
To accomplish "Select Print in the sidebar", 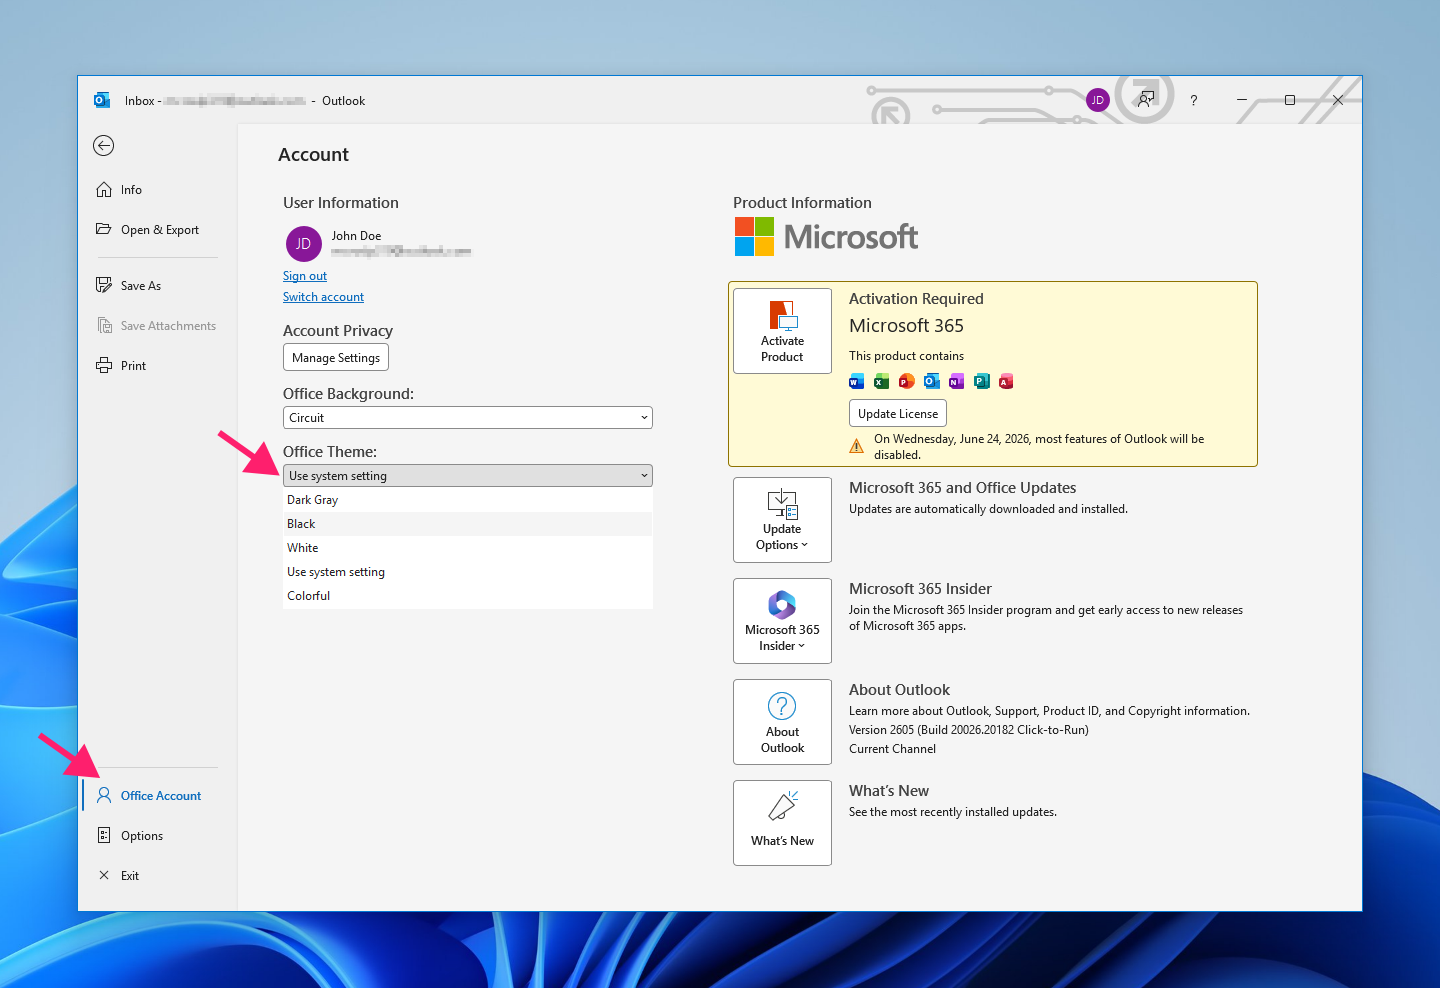I will 157,366.
